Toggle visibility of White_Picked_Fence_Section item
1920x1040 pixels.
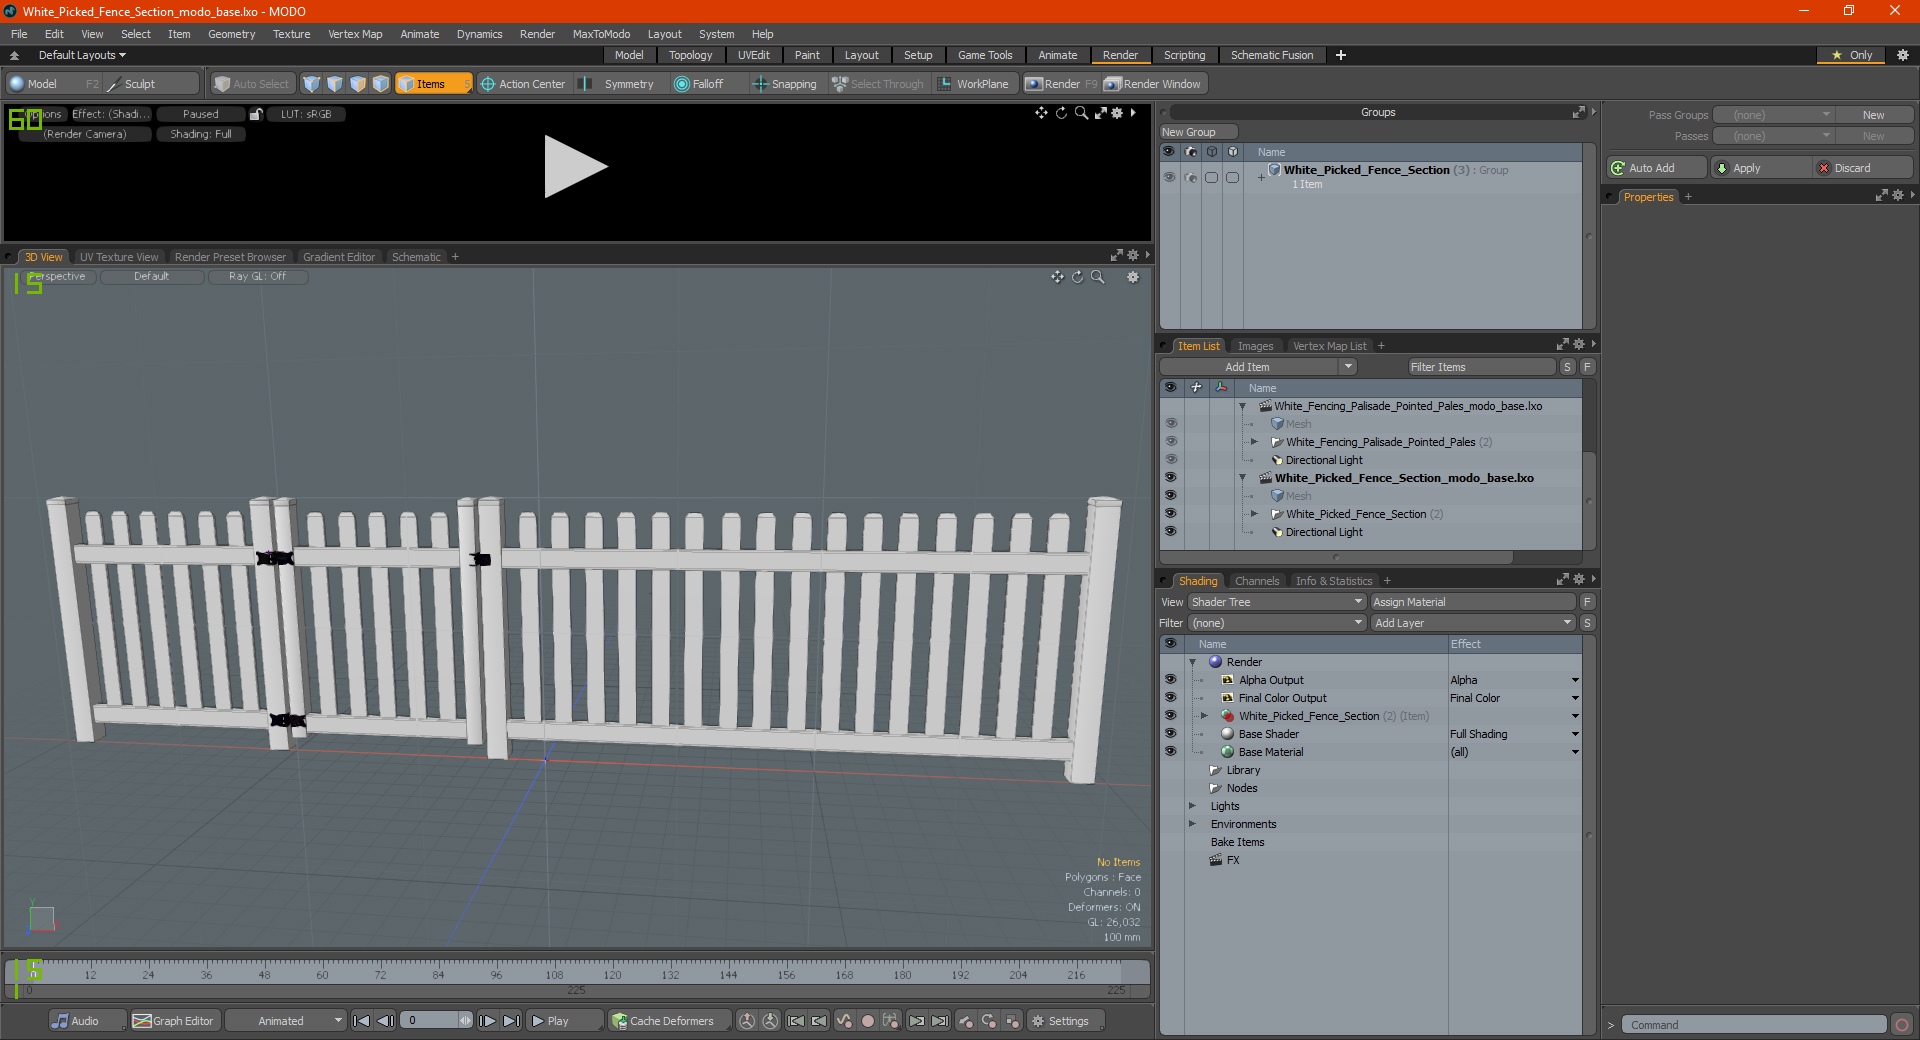point(1170,514)
